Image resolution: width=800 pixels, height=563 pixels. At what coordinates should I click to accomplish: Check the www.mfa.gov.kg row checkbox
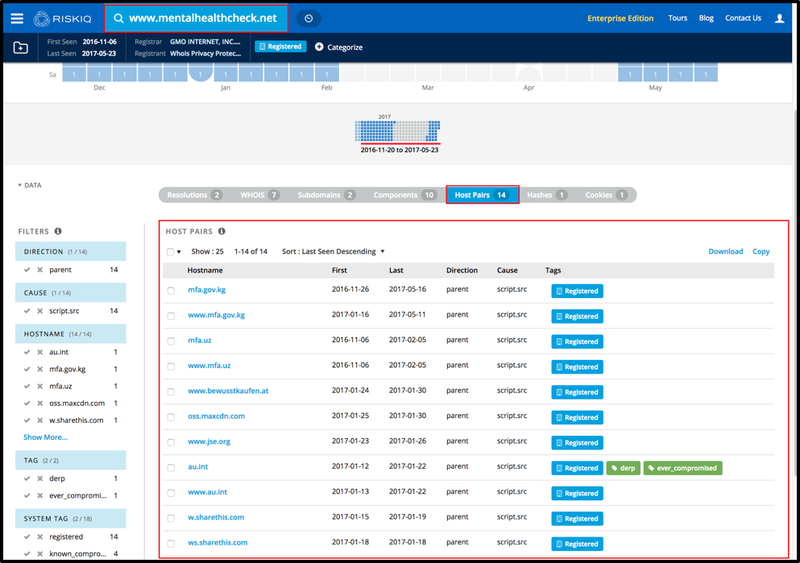(171, 316)
